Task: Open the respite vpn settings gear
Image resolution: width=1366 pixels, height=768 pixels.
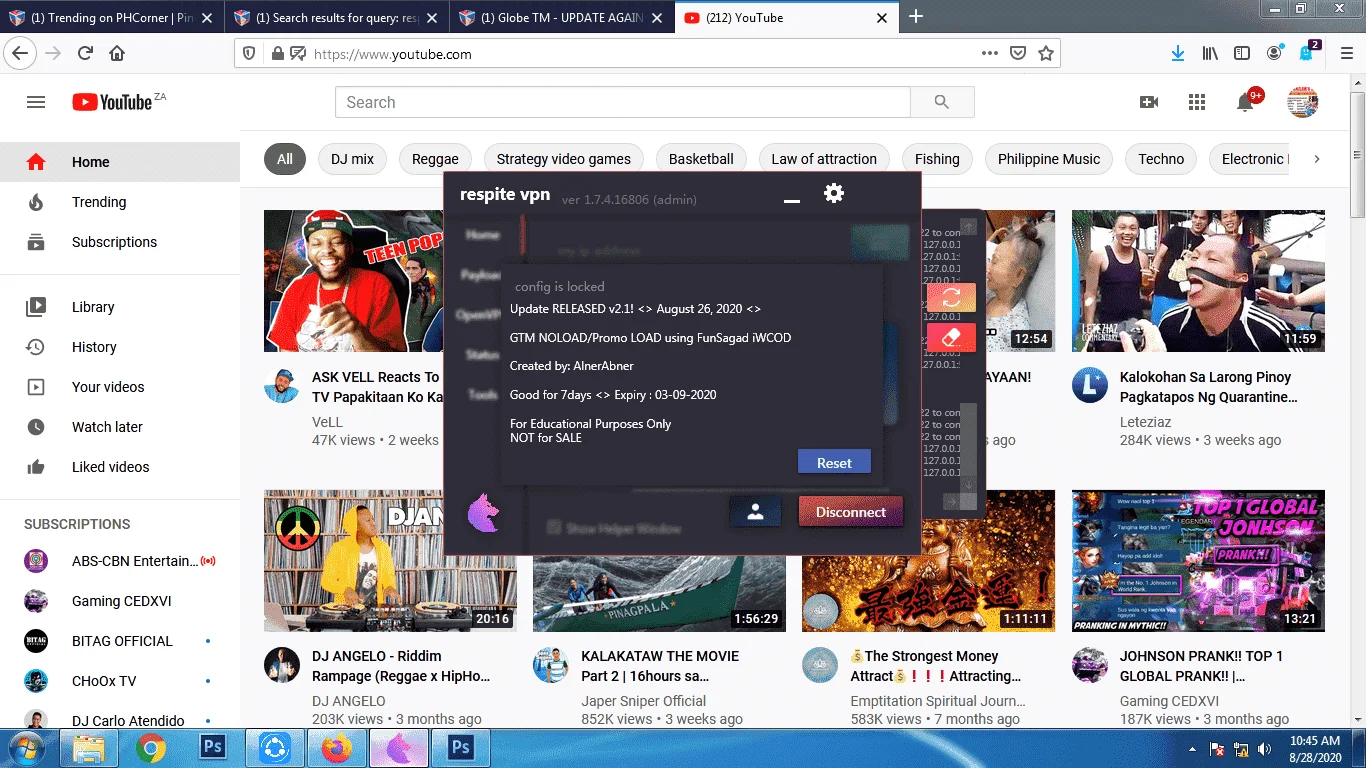Action: (834, 193)
